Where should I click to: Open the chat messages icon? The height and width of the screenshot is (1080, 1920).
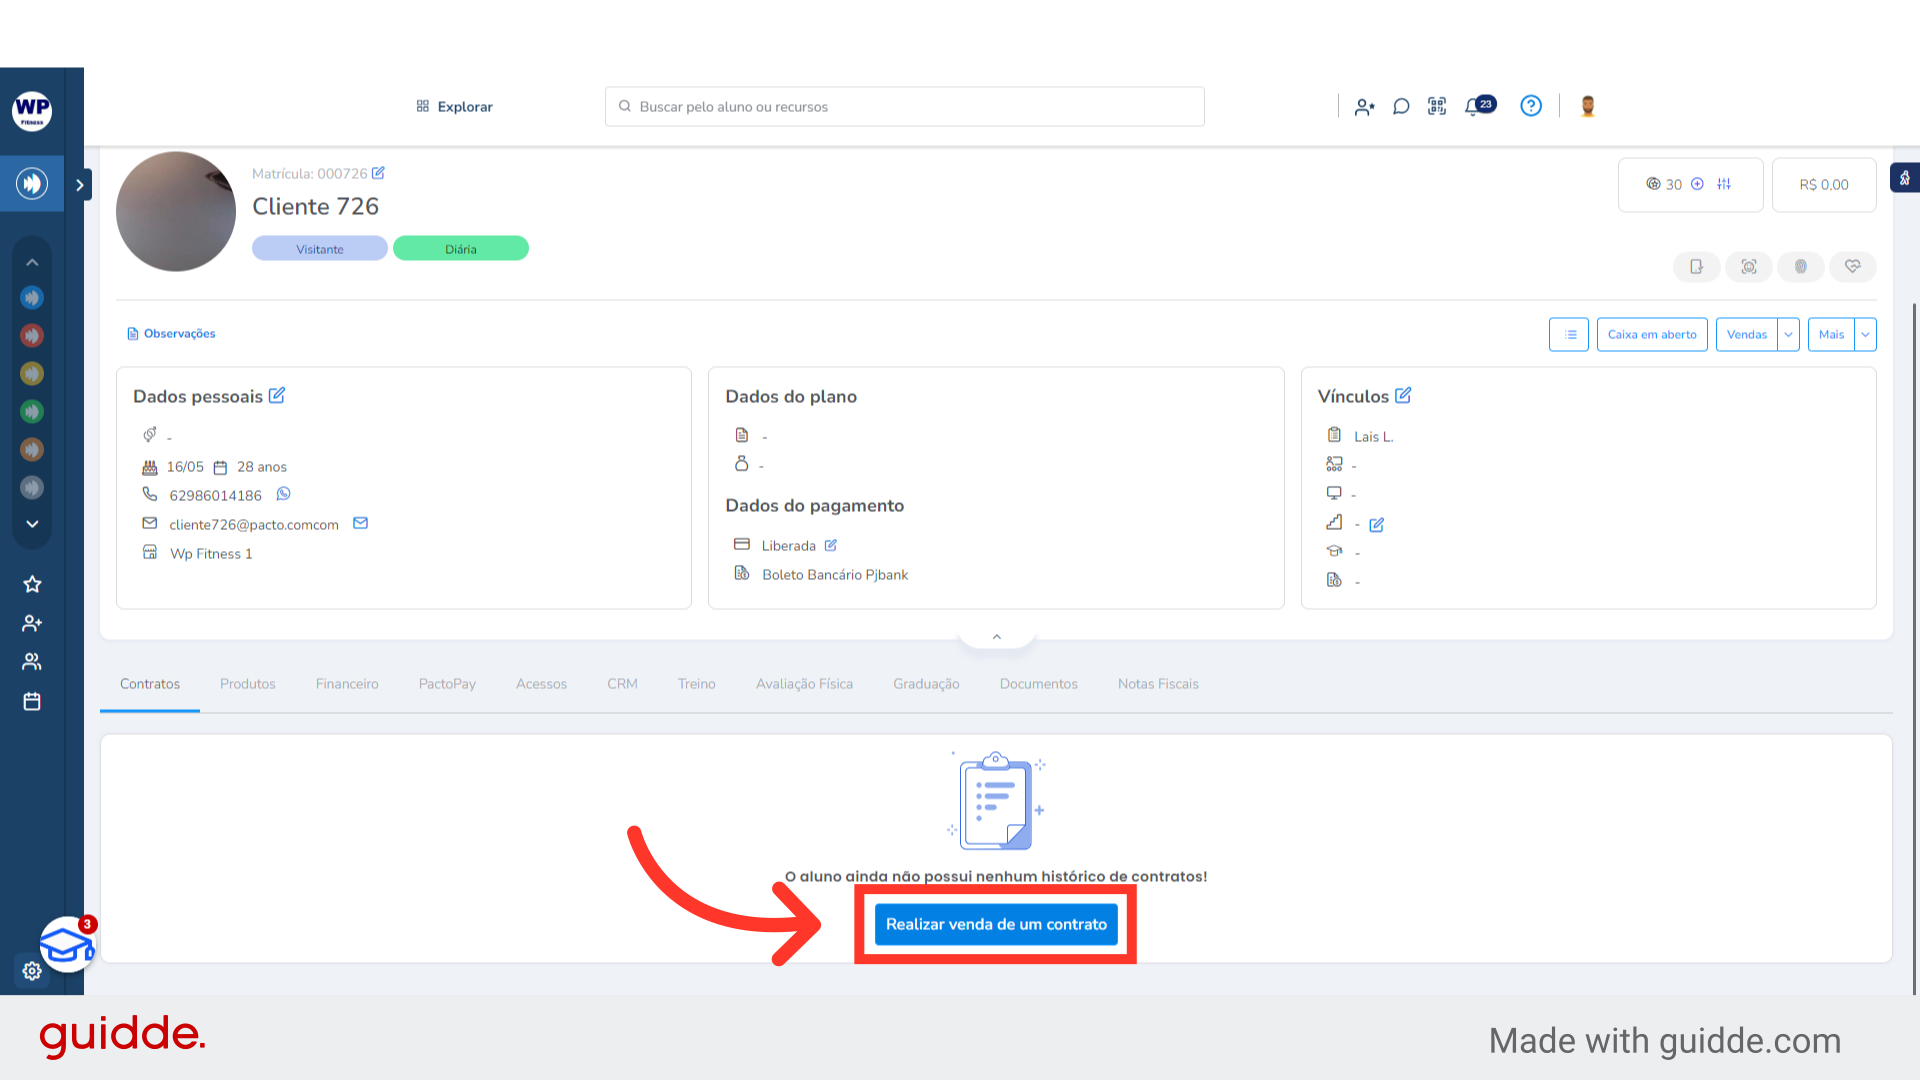pos(1401,106)
